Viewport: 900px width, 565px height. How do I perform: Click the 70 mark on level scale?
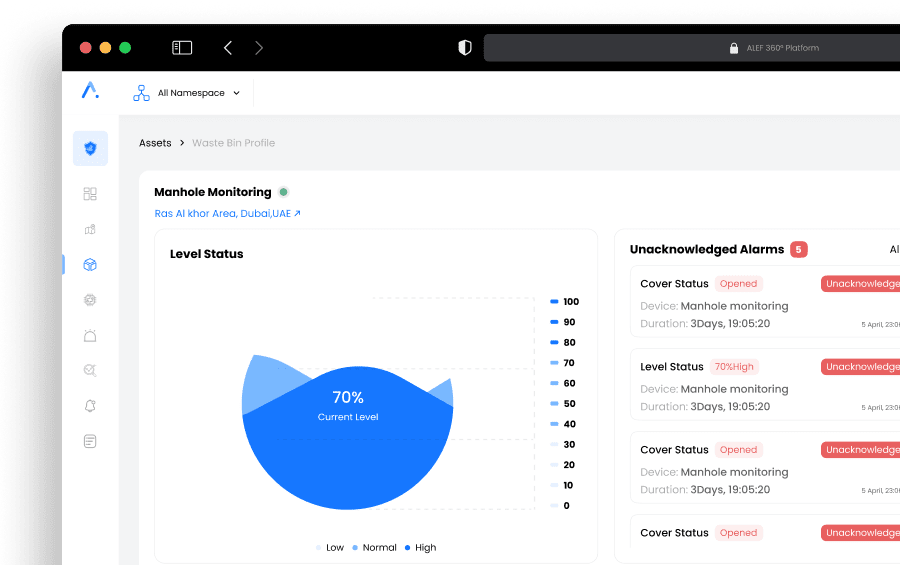click(x=568, y=363)
